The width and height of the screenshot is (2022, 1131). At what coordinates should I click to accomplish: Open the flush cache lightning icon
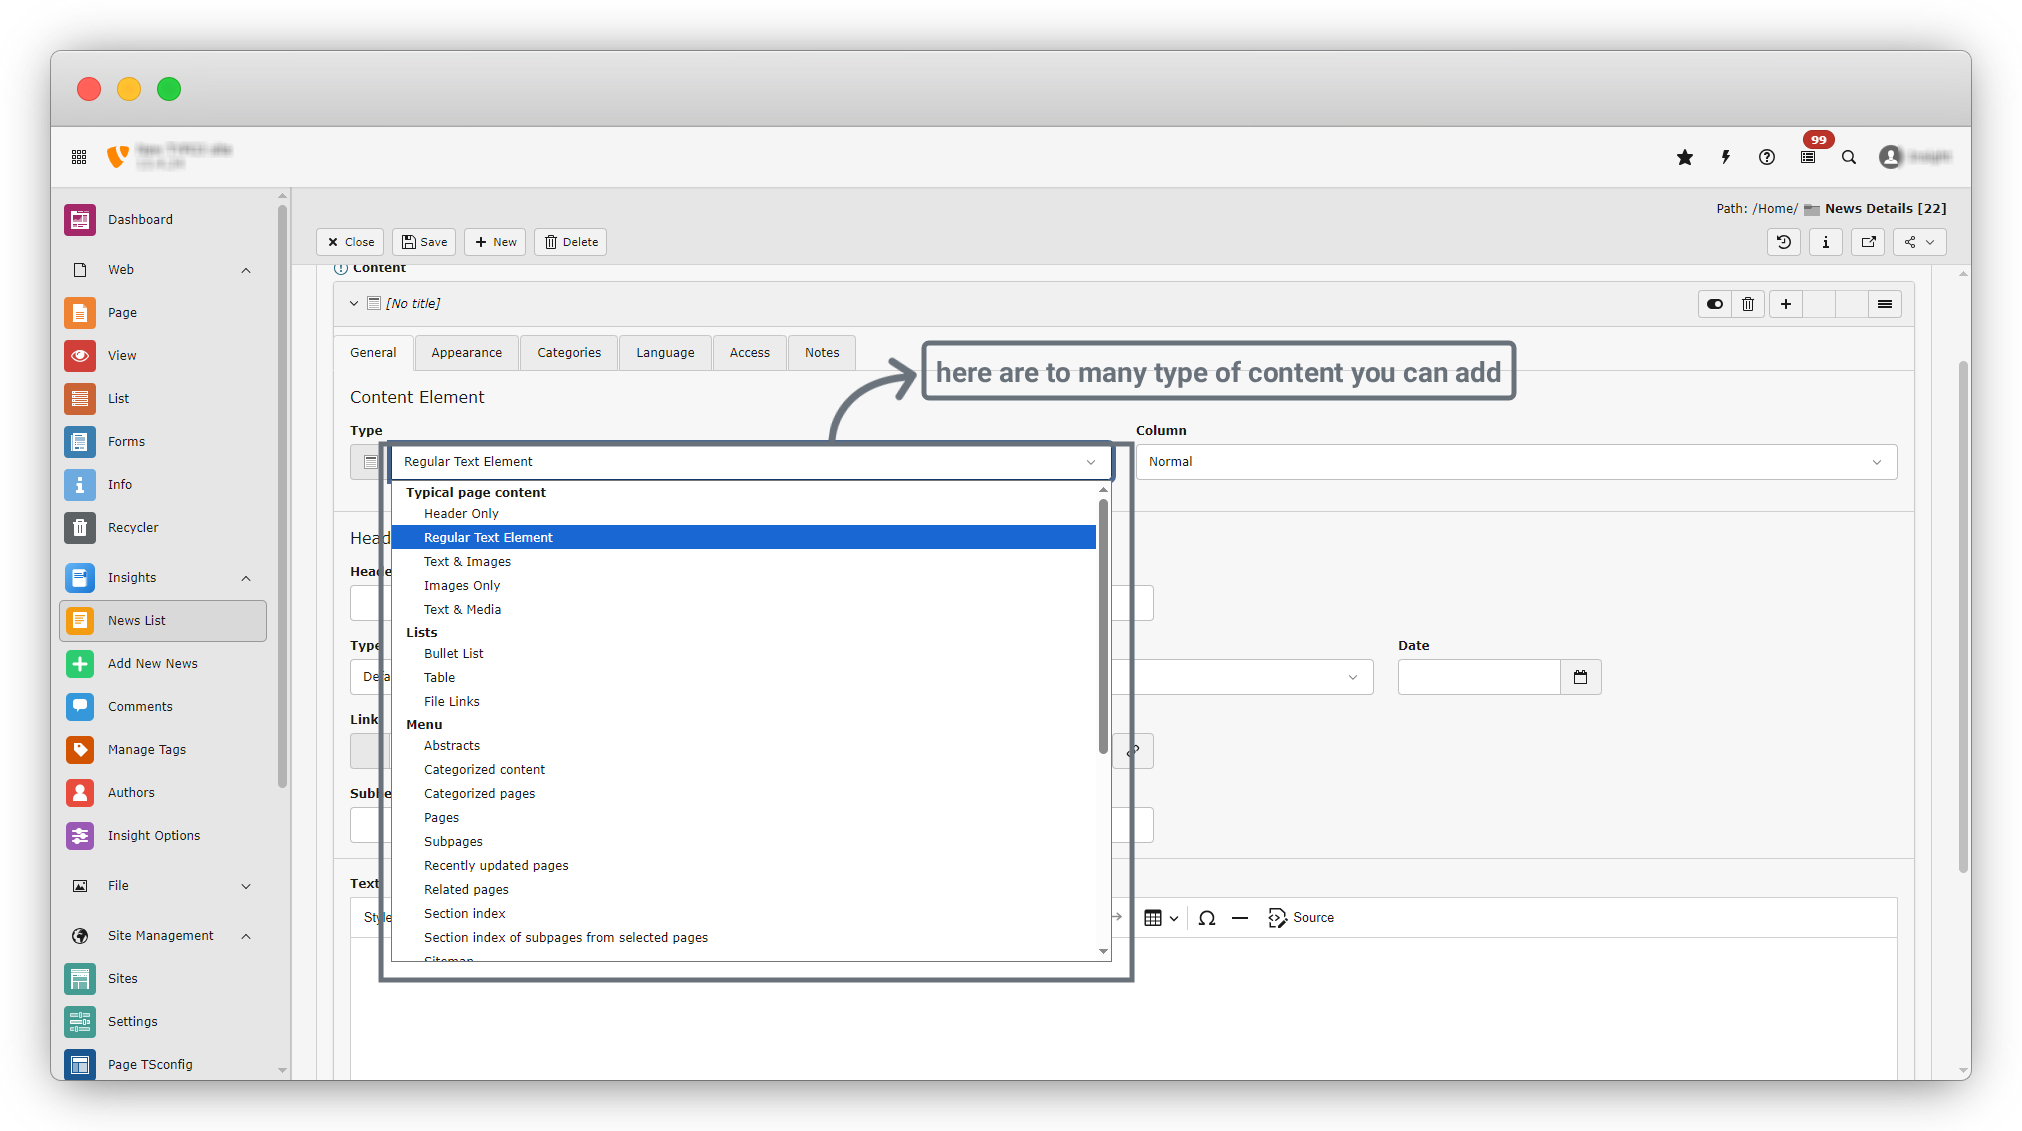coord(1726,157)
